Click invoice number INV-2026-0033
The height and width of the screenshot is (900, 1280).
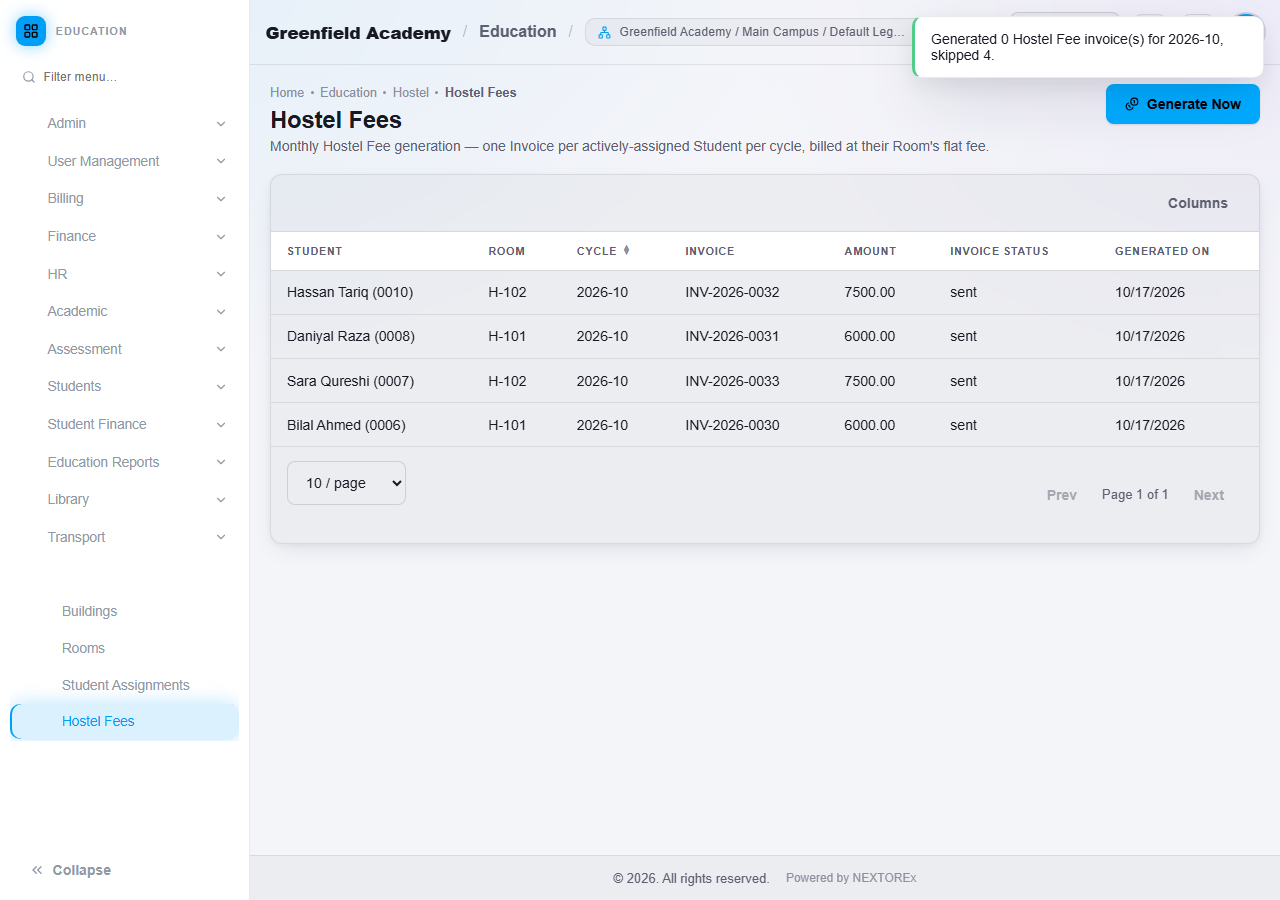[732, 381]
